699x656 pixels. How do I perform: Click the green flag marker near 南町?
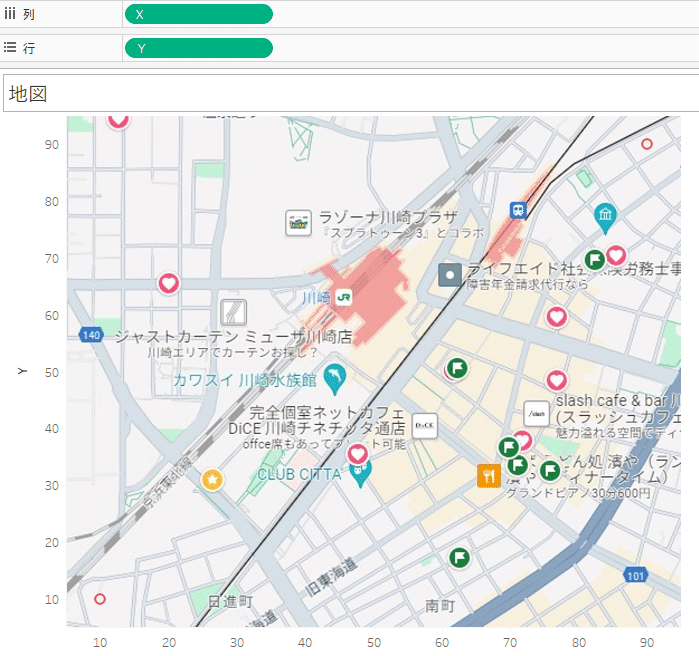pyautogui.click(x=459, y=557)
